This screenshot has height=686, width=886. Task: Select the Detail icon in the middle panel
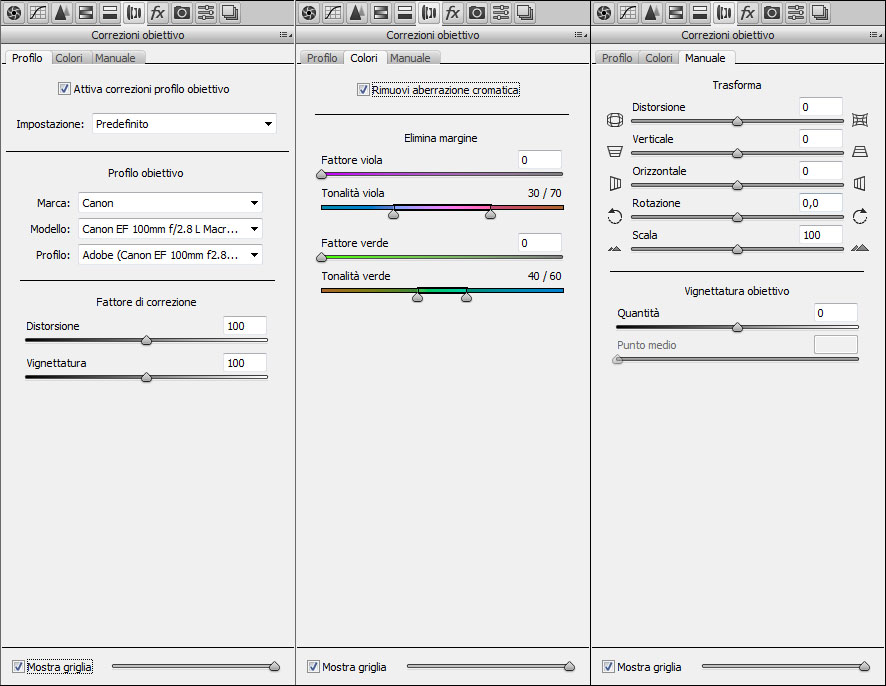356,13
